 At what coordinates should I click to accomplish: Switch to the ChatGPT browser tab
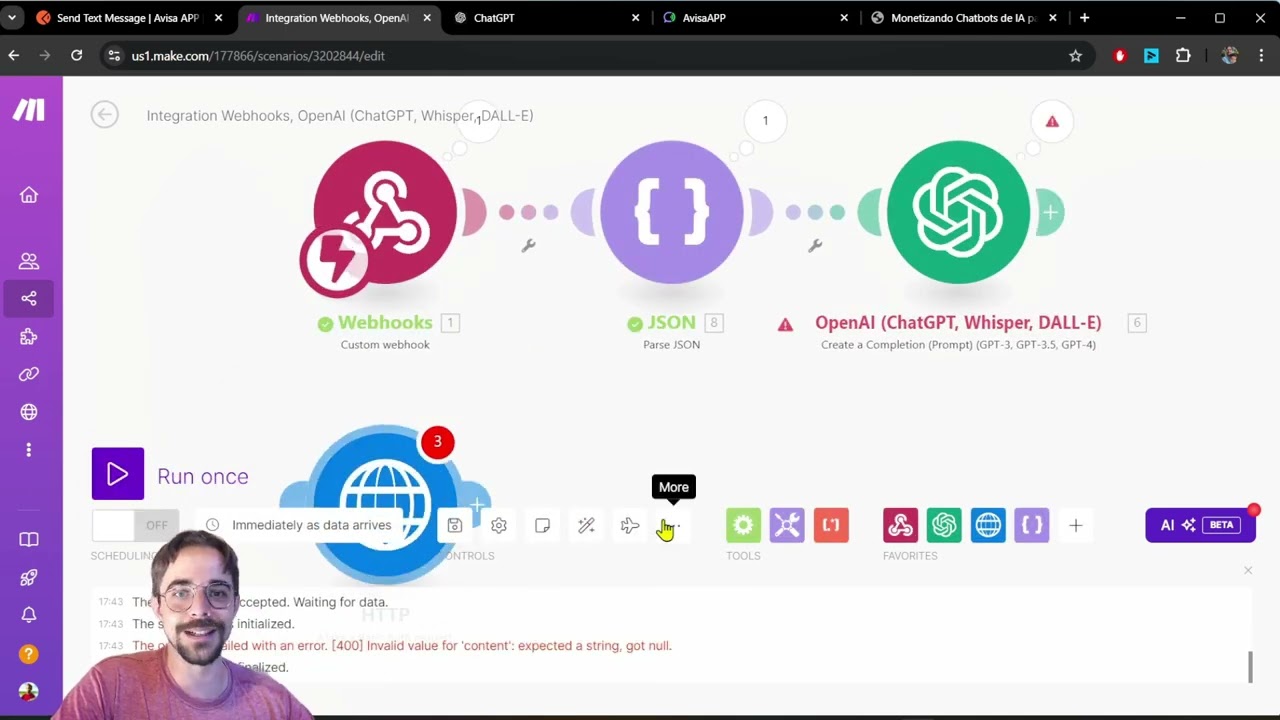click(x=546, y=18)
